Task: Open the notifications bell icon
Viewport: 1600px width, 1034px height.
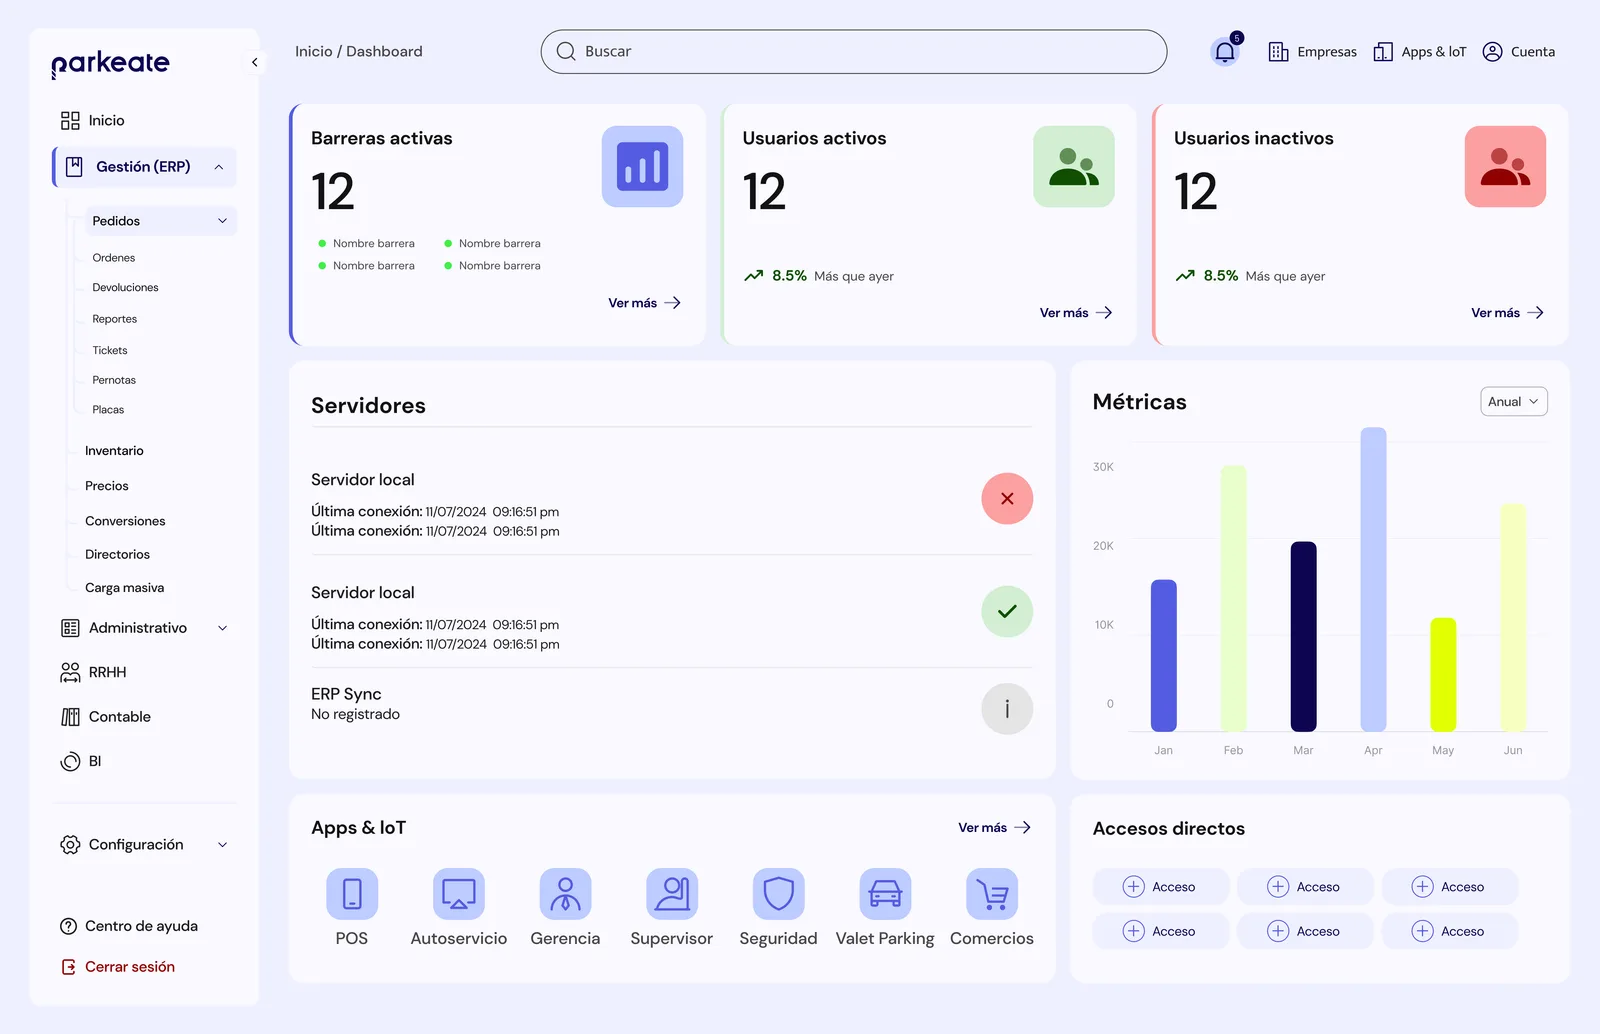Action: click(1225, 52)
